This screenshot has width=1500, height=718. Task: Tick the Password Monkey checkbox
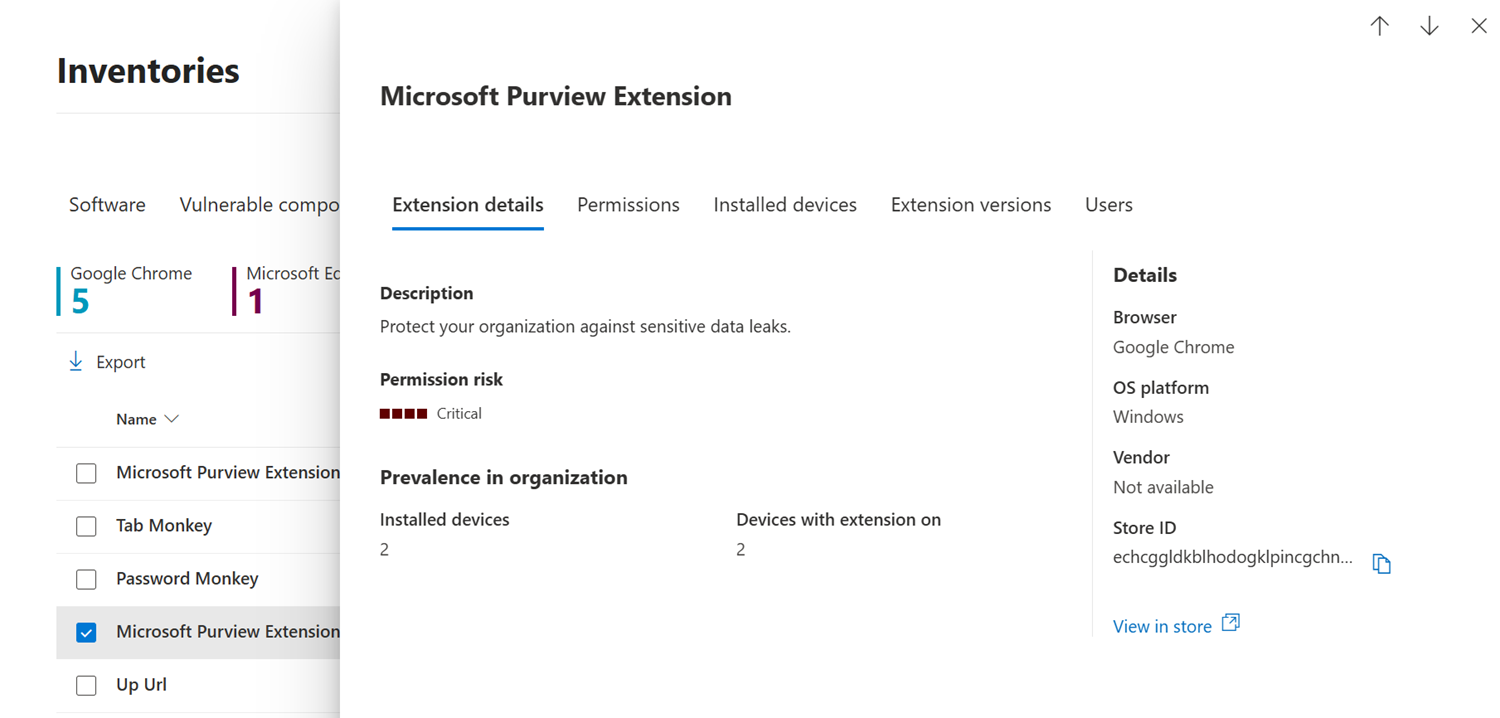pos(86,579)
